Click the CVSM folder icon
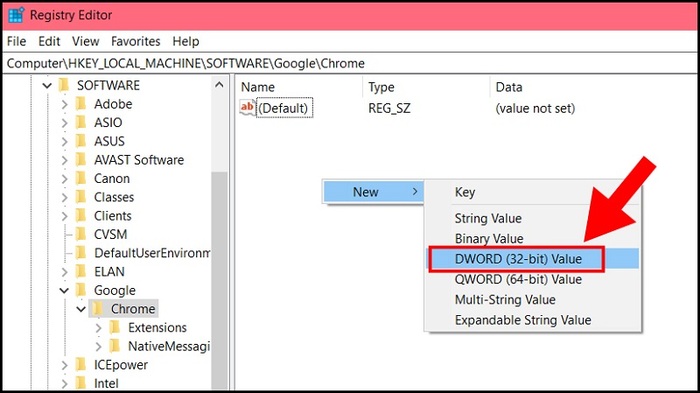700x393 pixels. pyautogui.click(x=81, y=234)
